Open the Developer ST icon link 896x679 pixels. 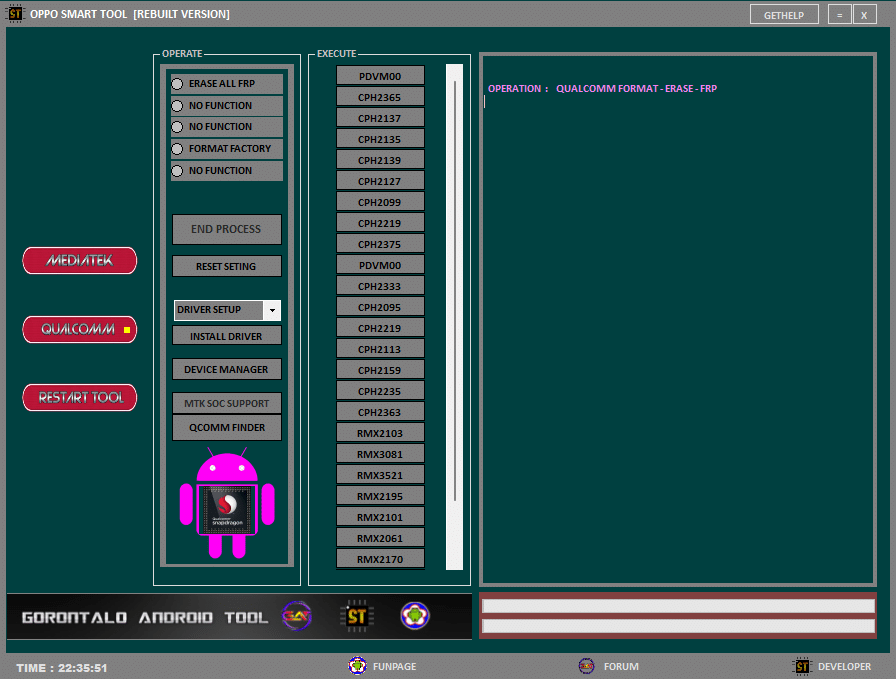coord(802,666)
